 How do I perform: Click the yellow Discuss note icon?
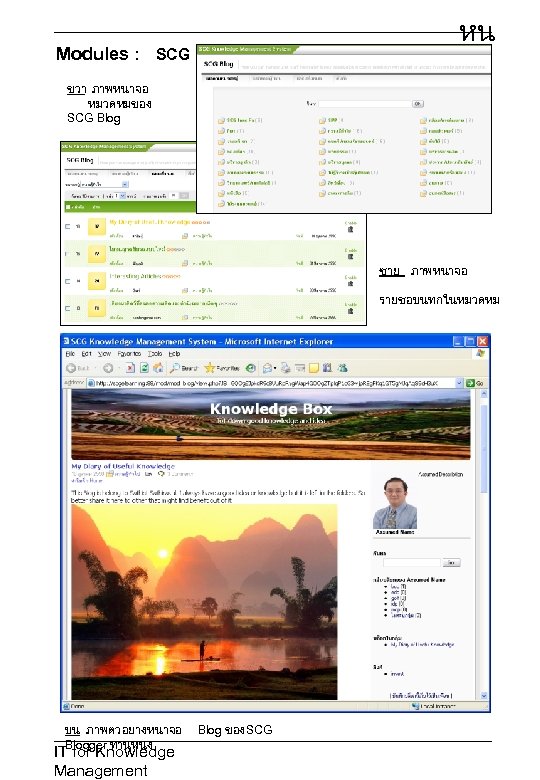[x=313, y=368]
